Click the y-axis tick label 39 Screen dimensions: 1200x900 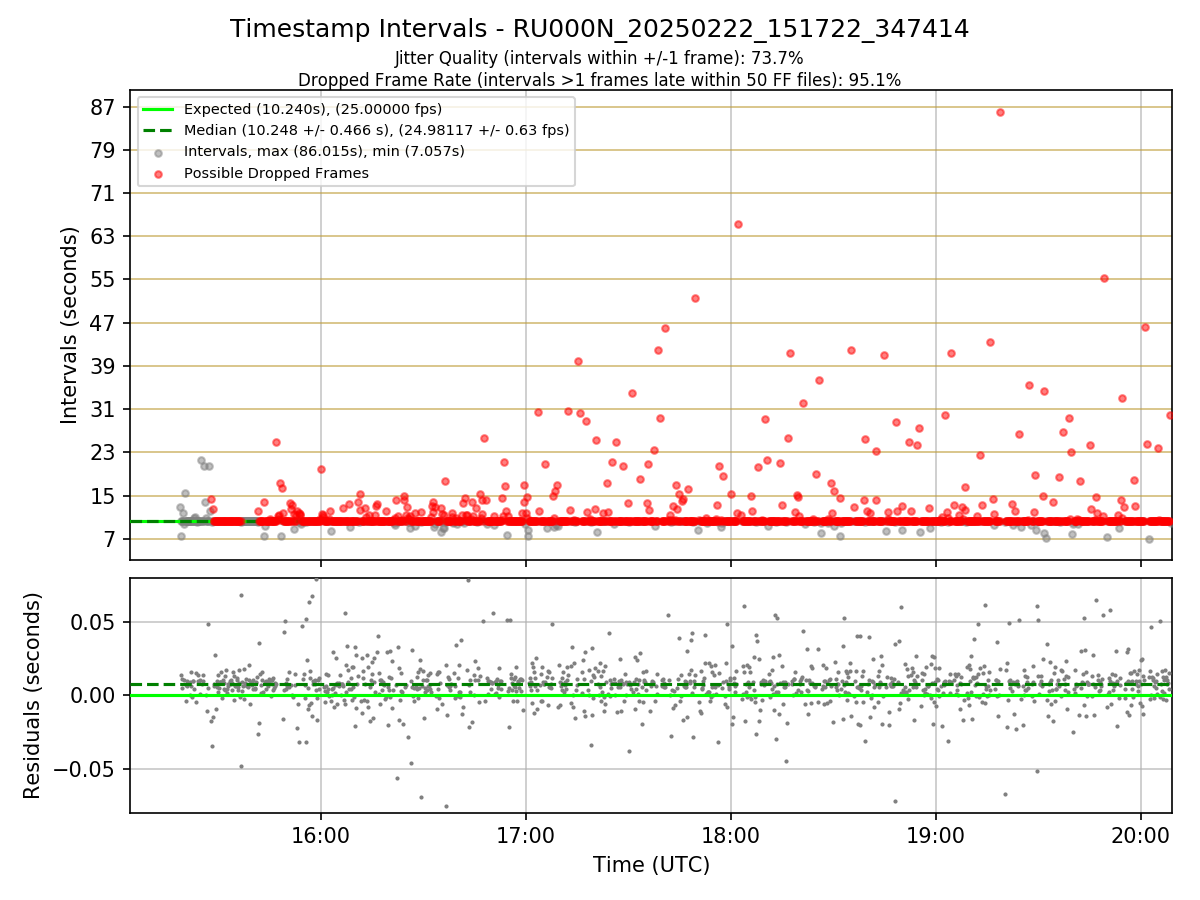coord(103,366)
